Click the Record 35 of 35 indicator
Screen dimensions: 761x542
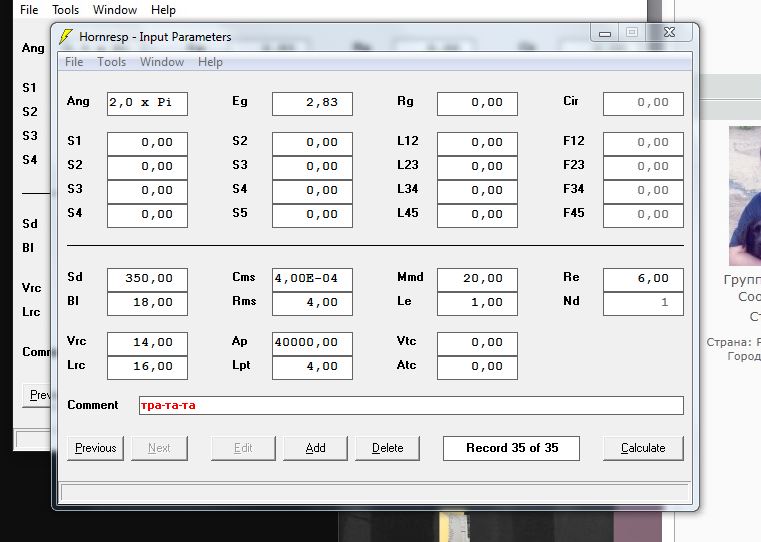pos(512,448)
